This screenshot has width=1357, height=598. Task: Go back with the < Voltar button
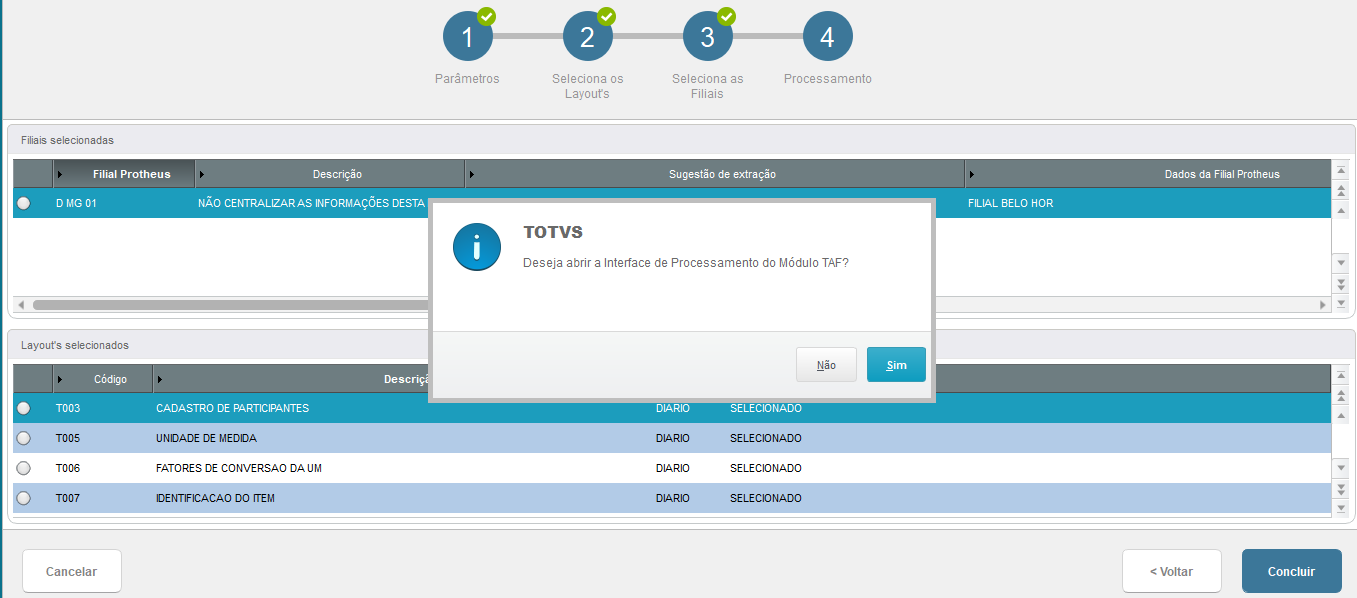click(x=1171, y=571)
